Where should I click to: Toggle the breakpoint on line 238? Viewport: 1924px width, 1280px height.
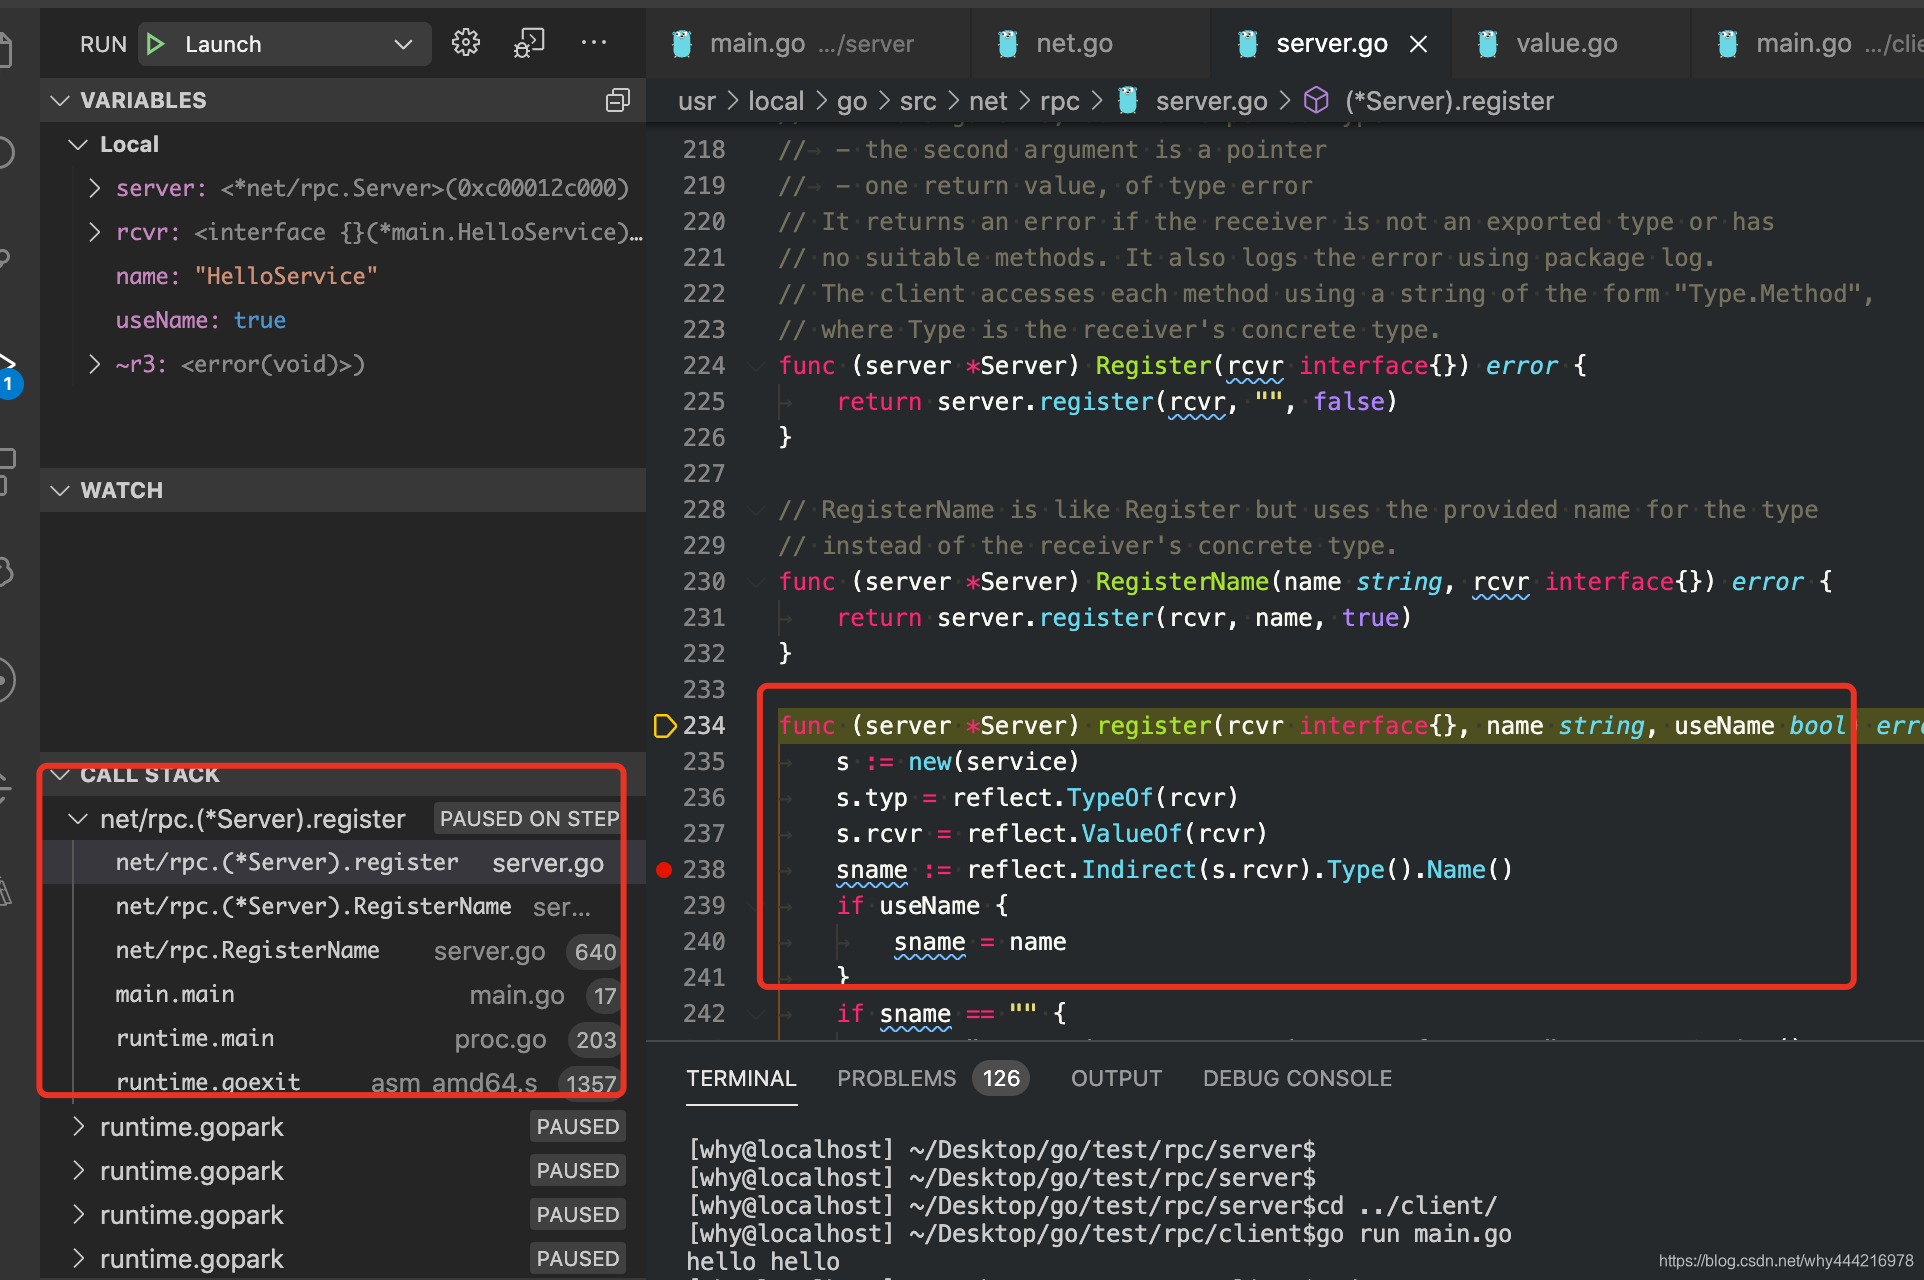(663, 869)
